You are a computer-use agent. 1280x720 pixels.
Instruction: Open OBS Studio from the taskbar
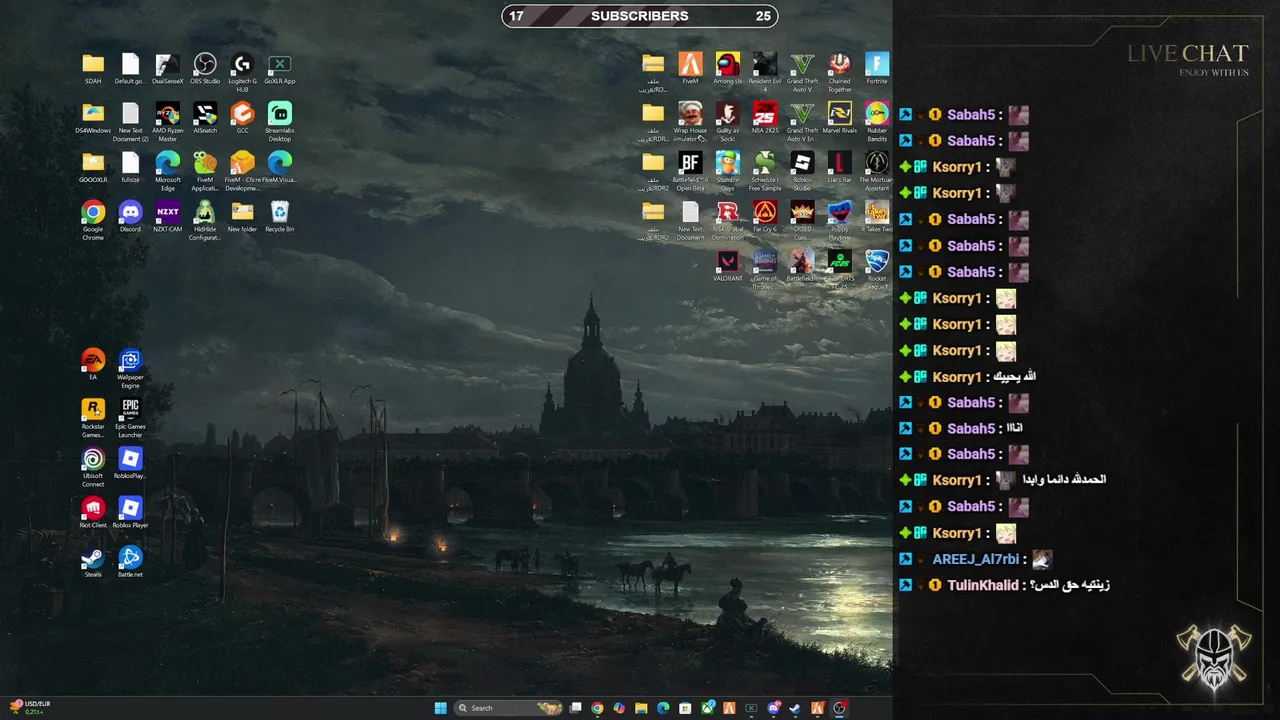(x=839, y=708)
